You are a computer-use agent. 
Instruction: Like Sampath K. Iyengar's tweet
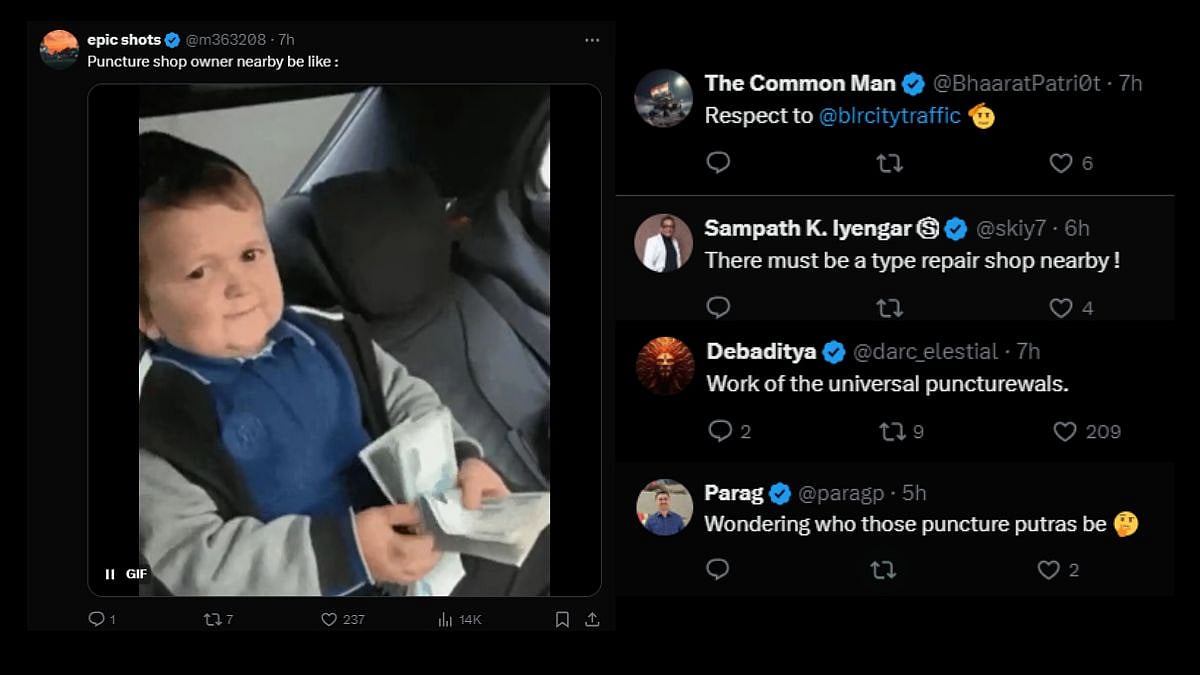[1061, 308]
